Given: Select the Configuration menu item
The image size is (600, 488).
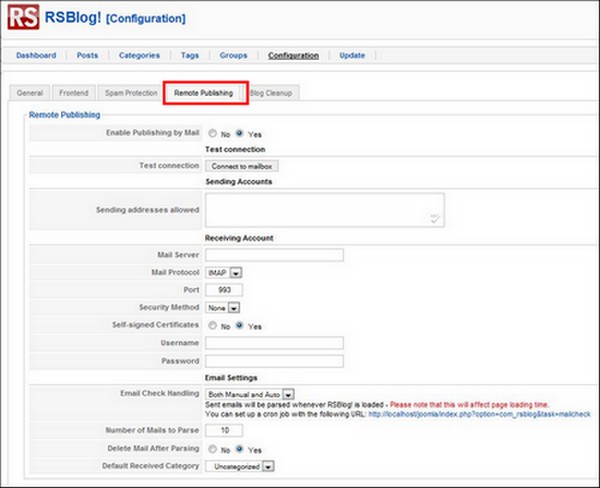Looking at the screenshot, I should click(x=293, y=55).
